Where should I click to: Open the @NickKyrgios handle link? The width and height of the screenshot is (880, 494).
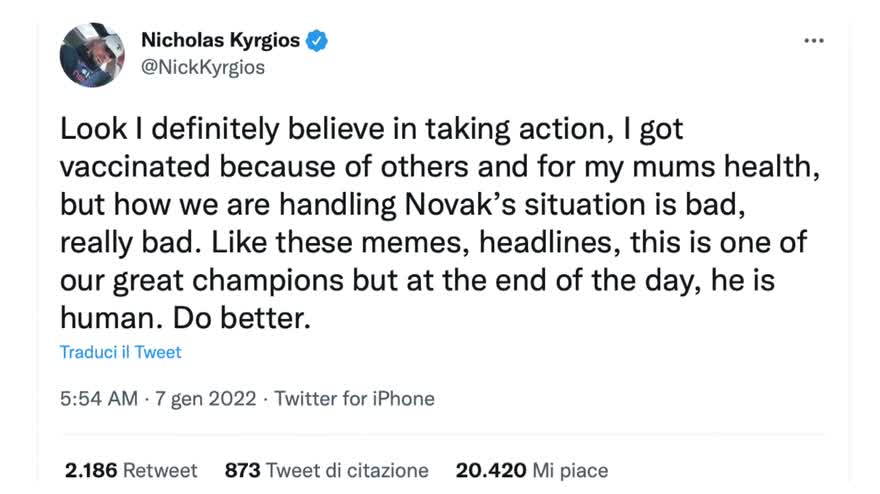click(x=203, y=67)
